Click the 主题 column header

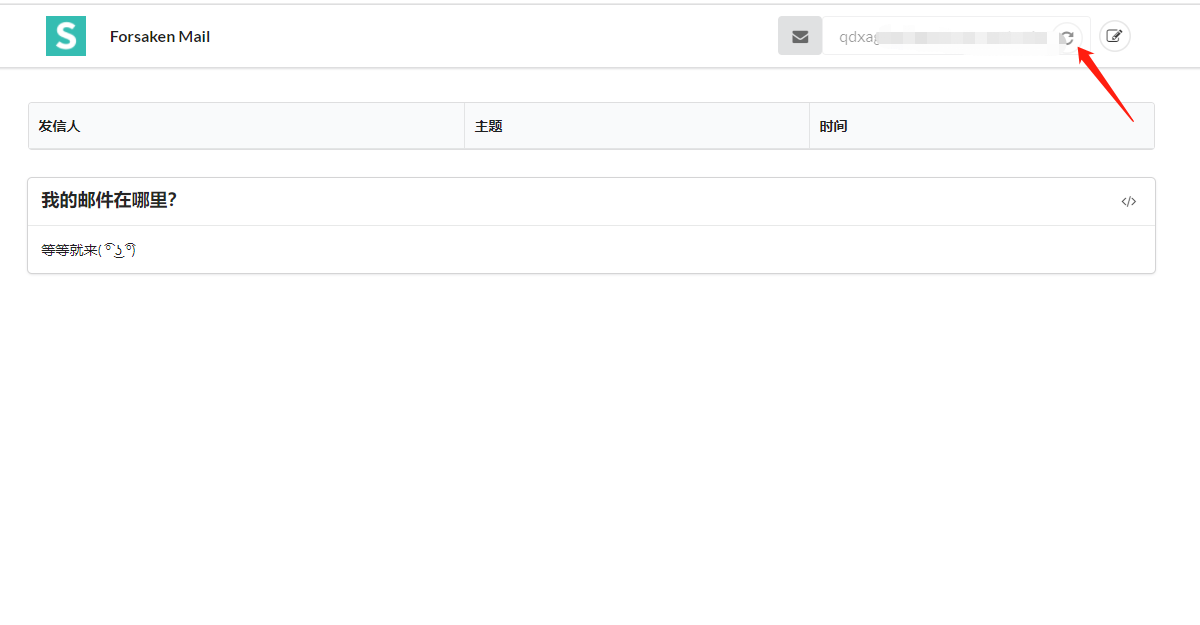point(637,126)
